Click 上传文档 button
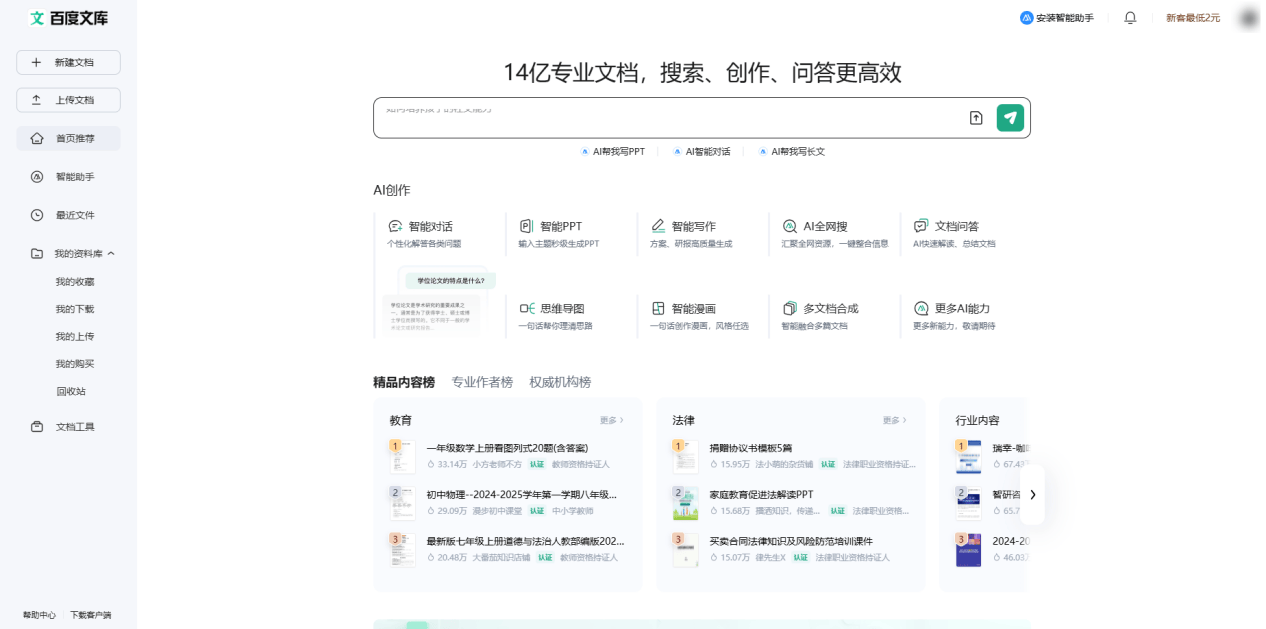This screenshot has height=629, width=1266. [x=68, y=100]
